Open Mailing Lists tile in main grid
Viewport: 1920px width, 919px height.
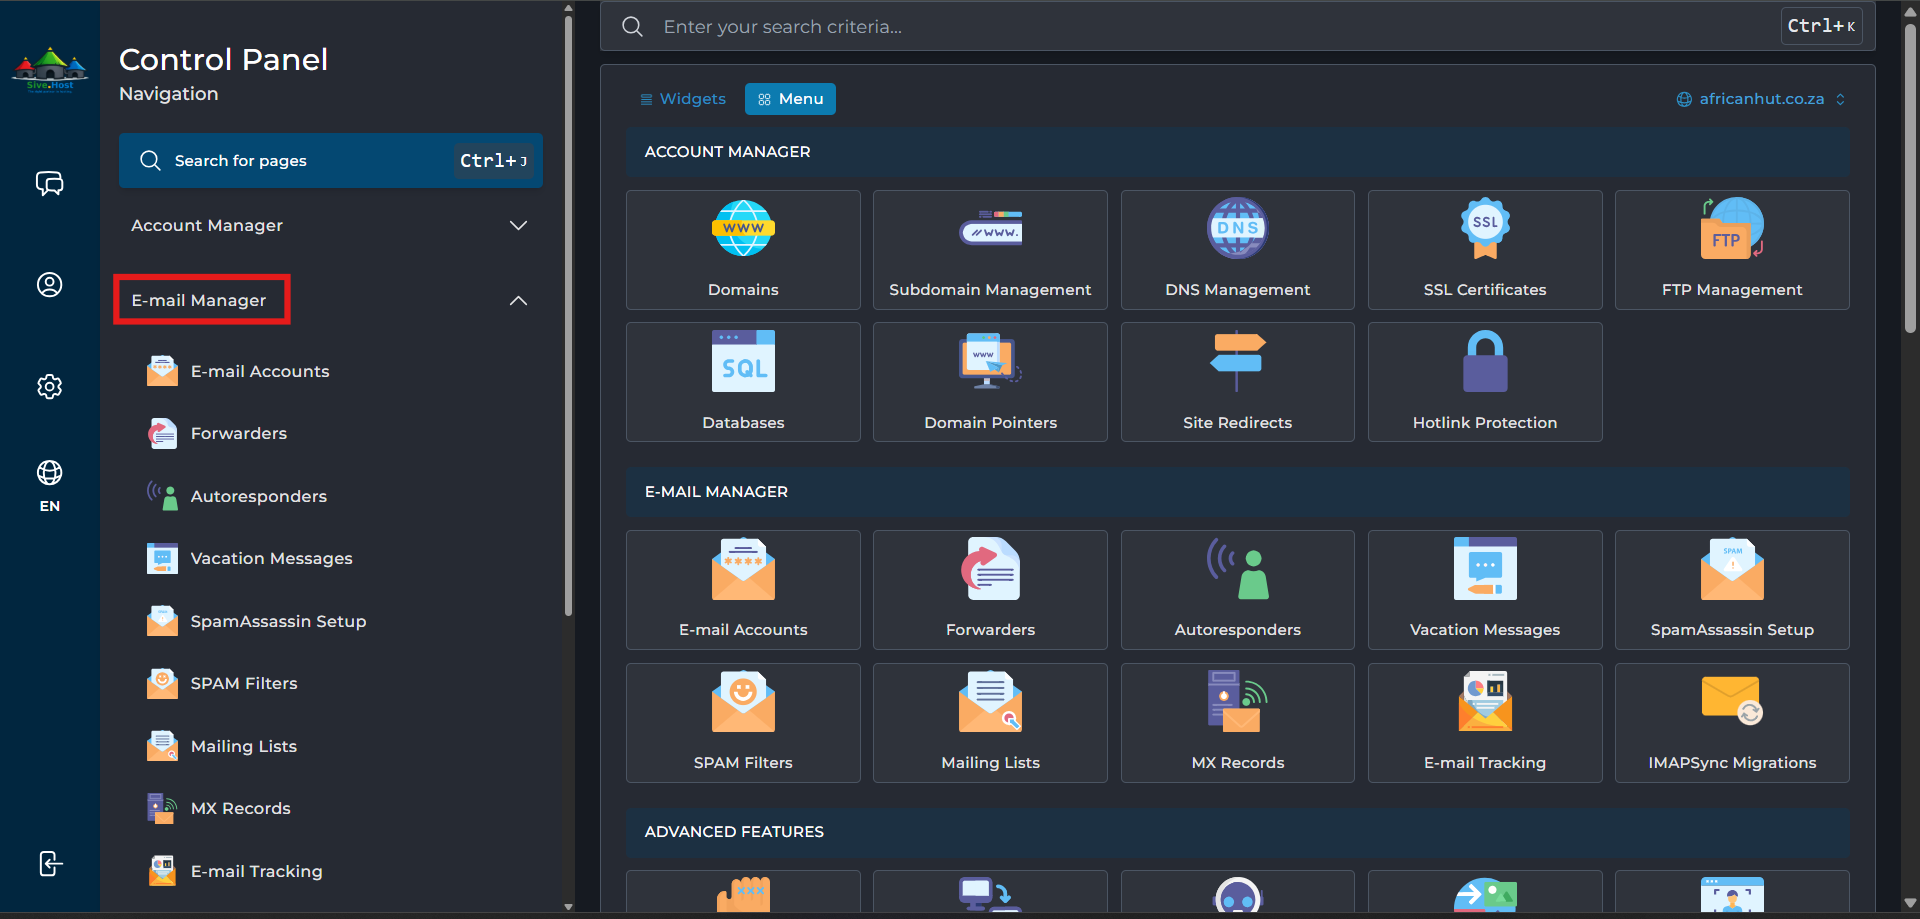[x=990, y=723]
